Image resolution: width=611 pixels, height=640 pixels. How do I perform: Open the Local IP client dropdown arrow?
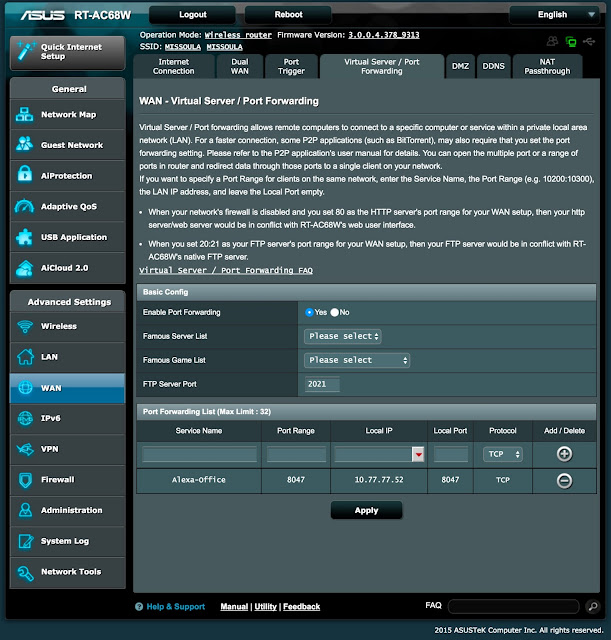click(x=418, y=454)
